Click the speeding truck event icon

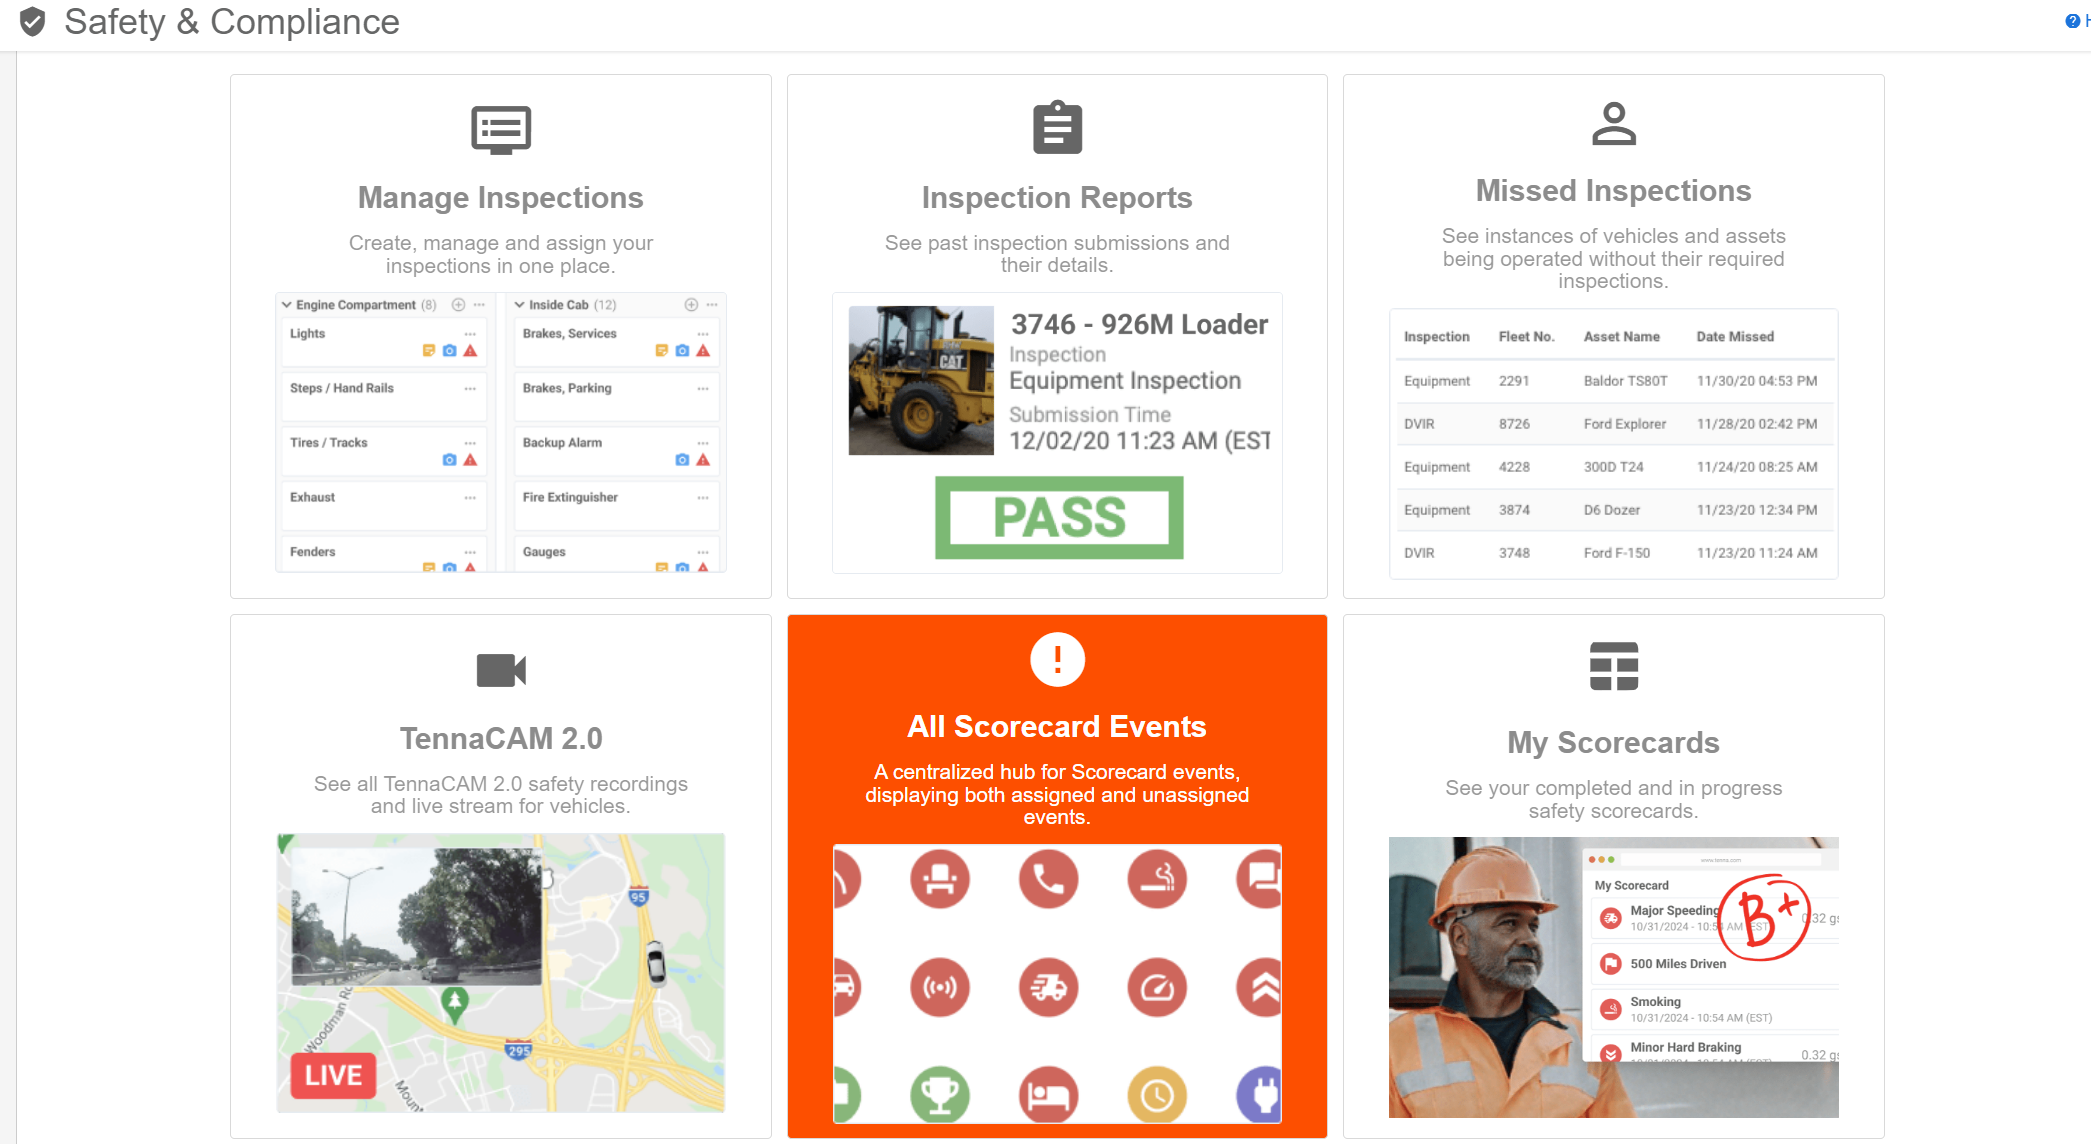1049,988
